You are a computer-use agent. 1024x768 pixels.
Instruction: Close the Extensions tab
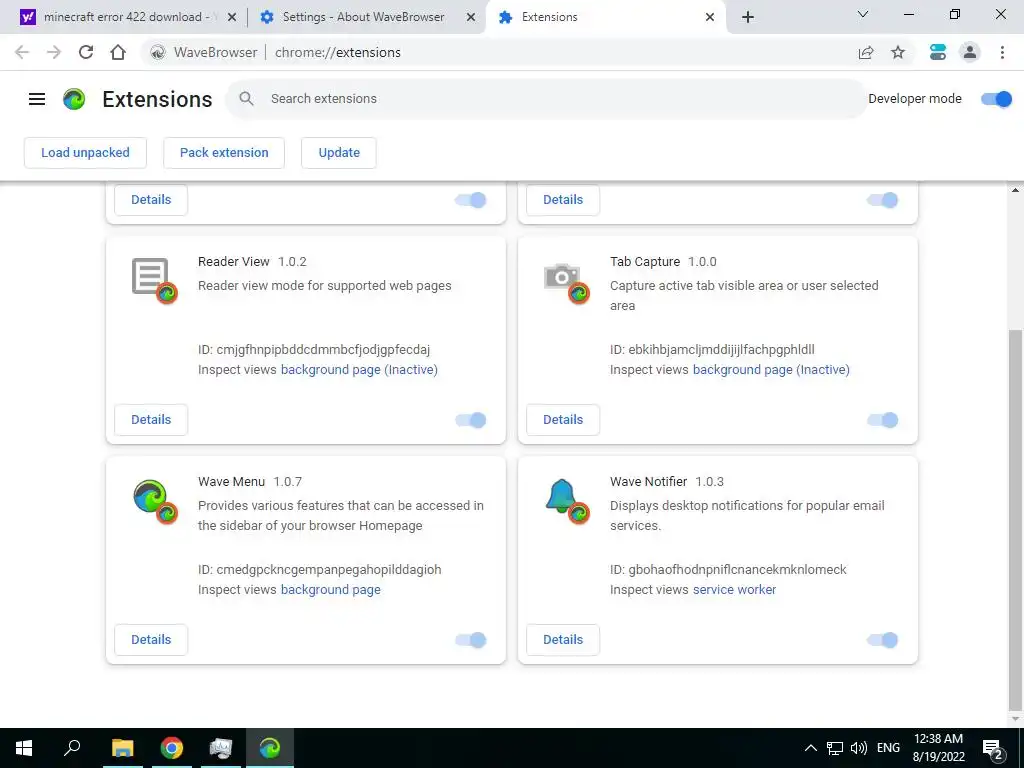click(x=710, y=18)
